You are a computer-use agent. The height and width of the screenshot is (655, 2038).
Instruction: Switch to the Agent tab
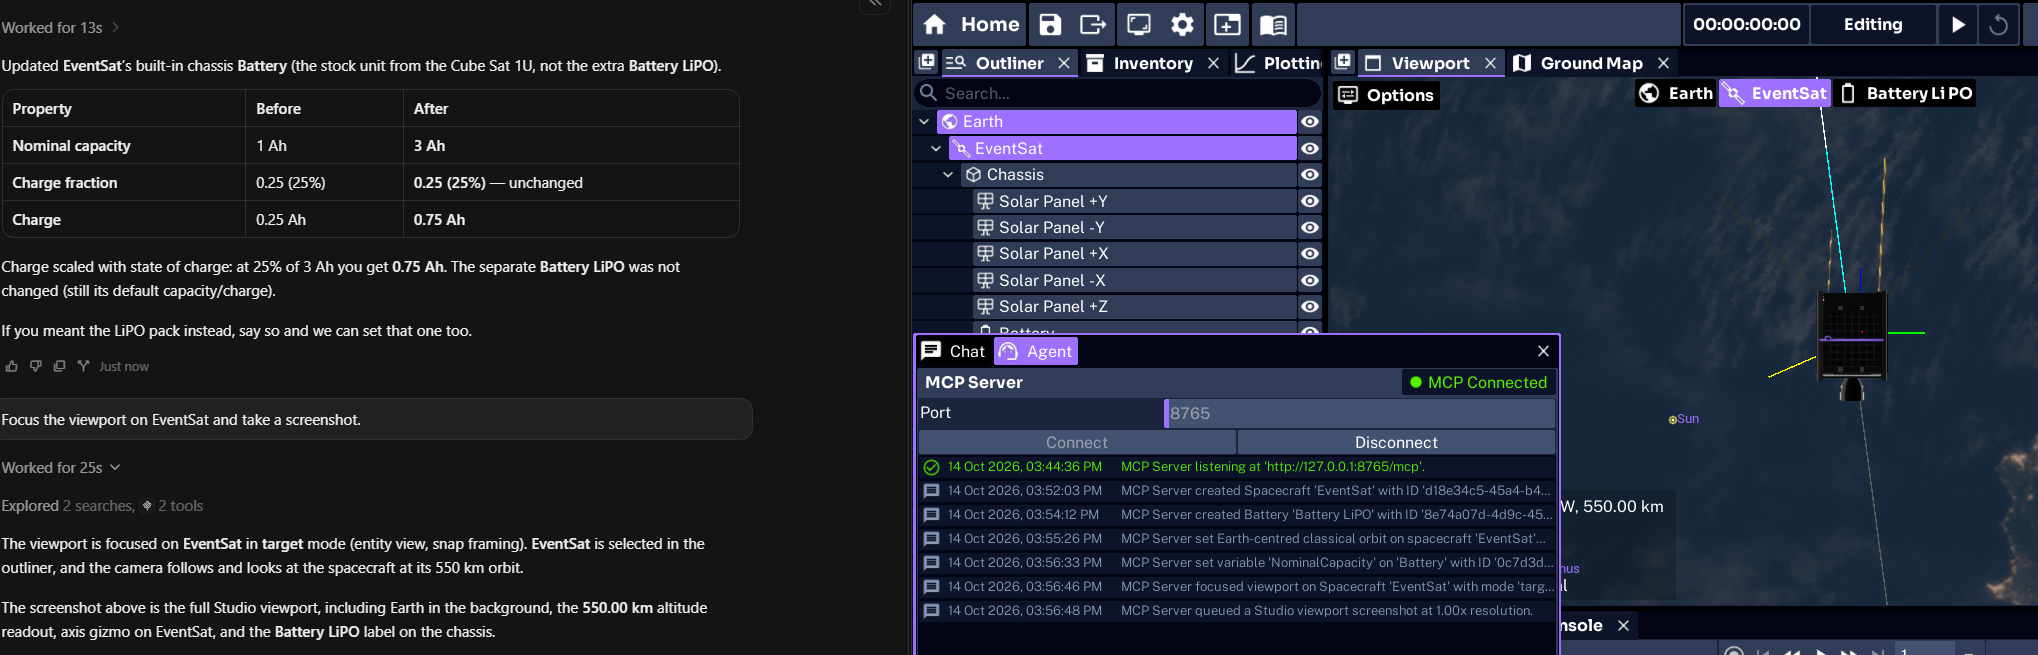pos(1036,351)
